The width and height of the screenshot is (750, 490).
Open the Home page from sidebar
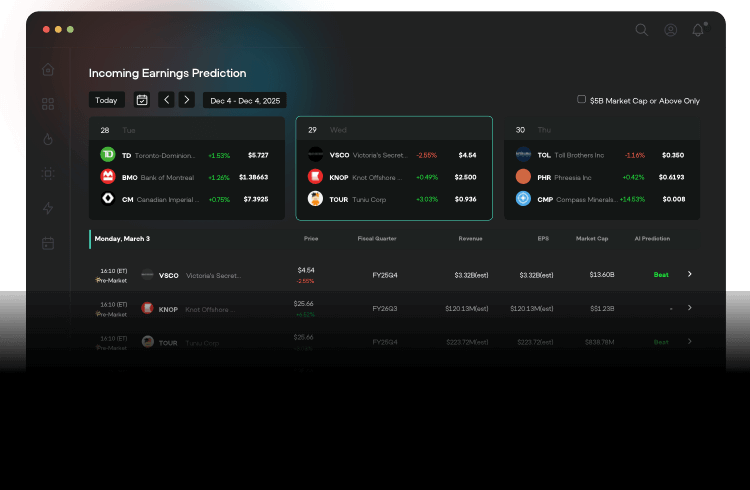(48, 69)
